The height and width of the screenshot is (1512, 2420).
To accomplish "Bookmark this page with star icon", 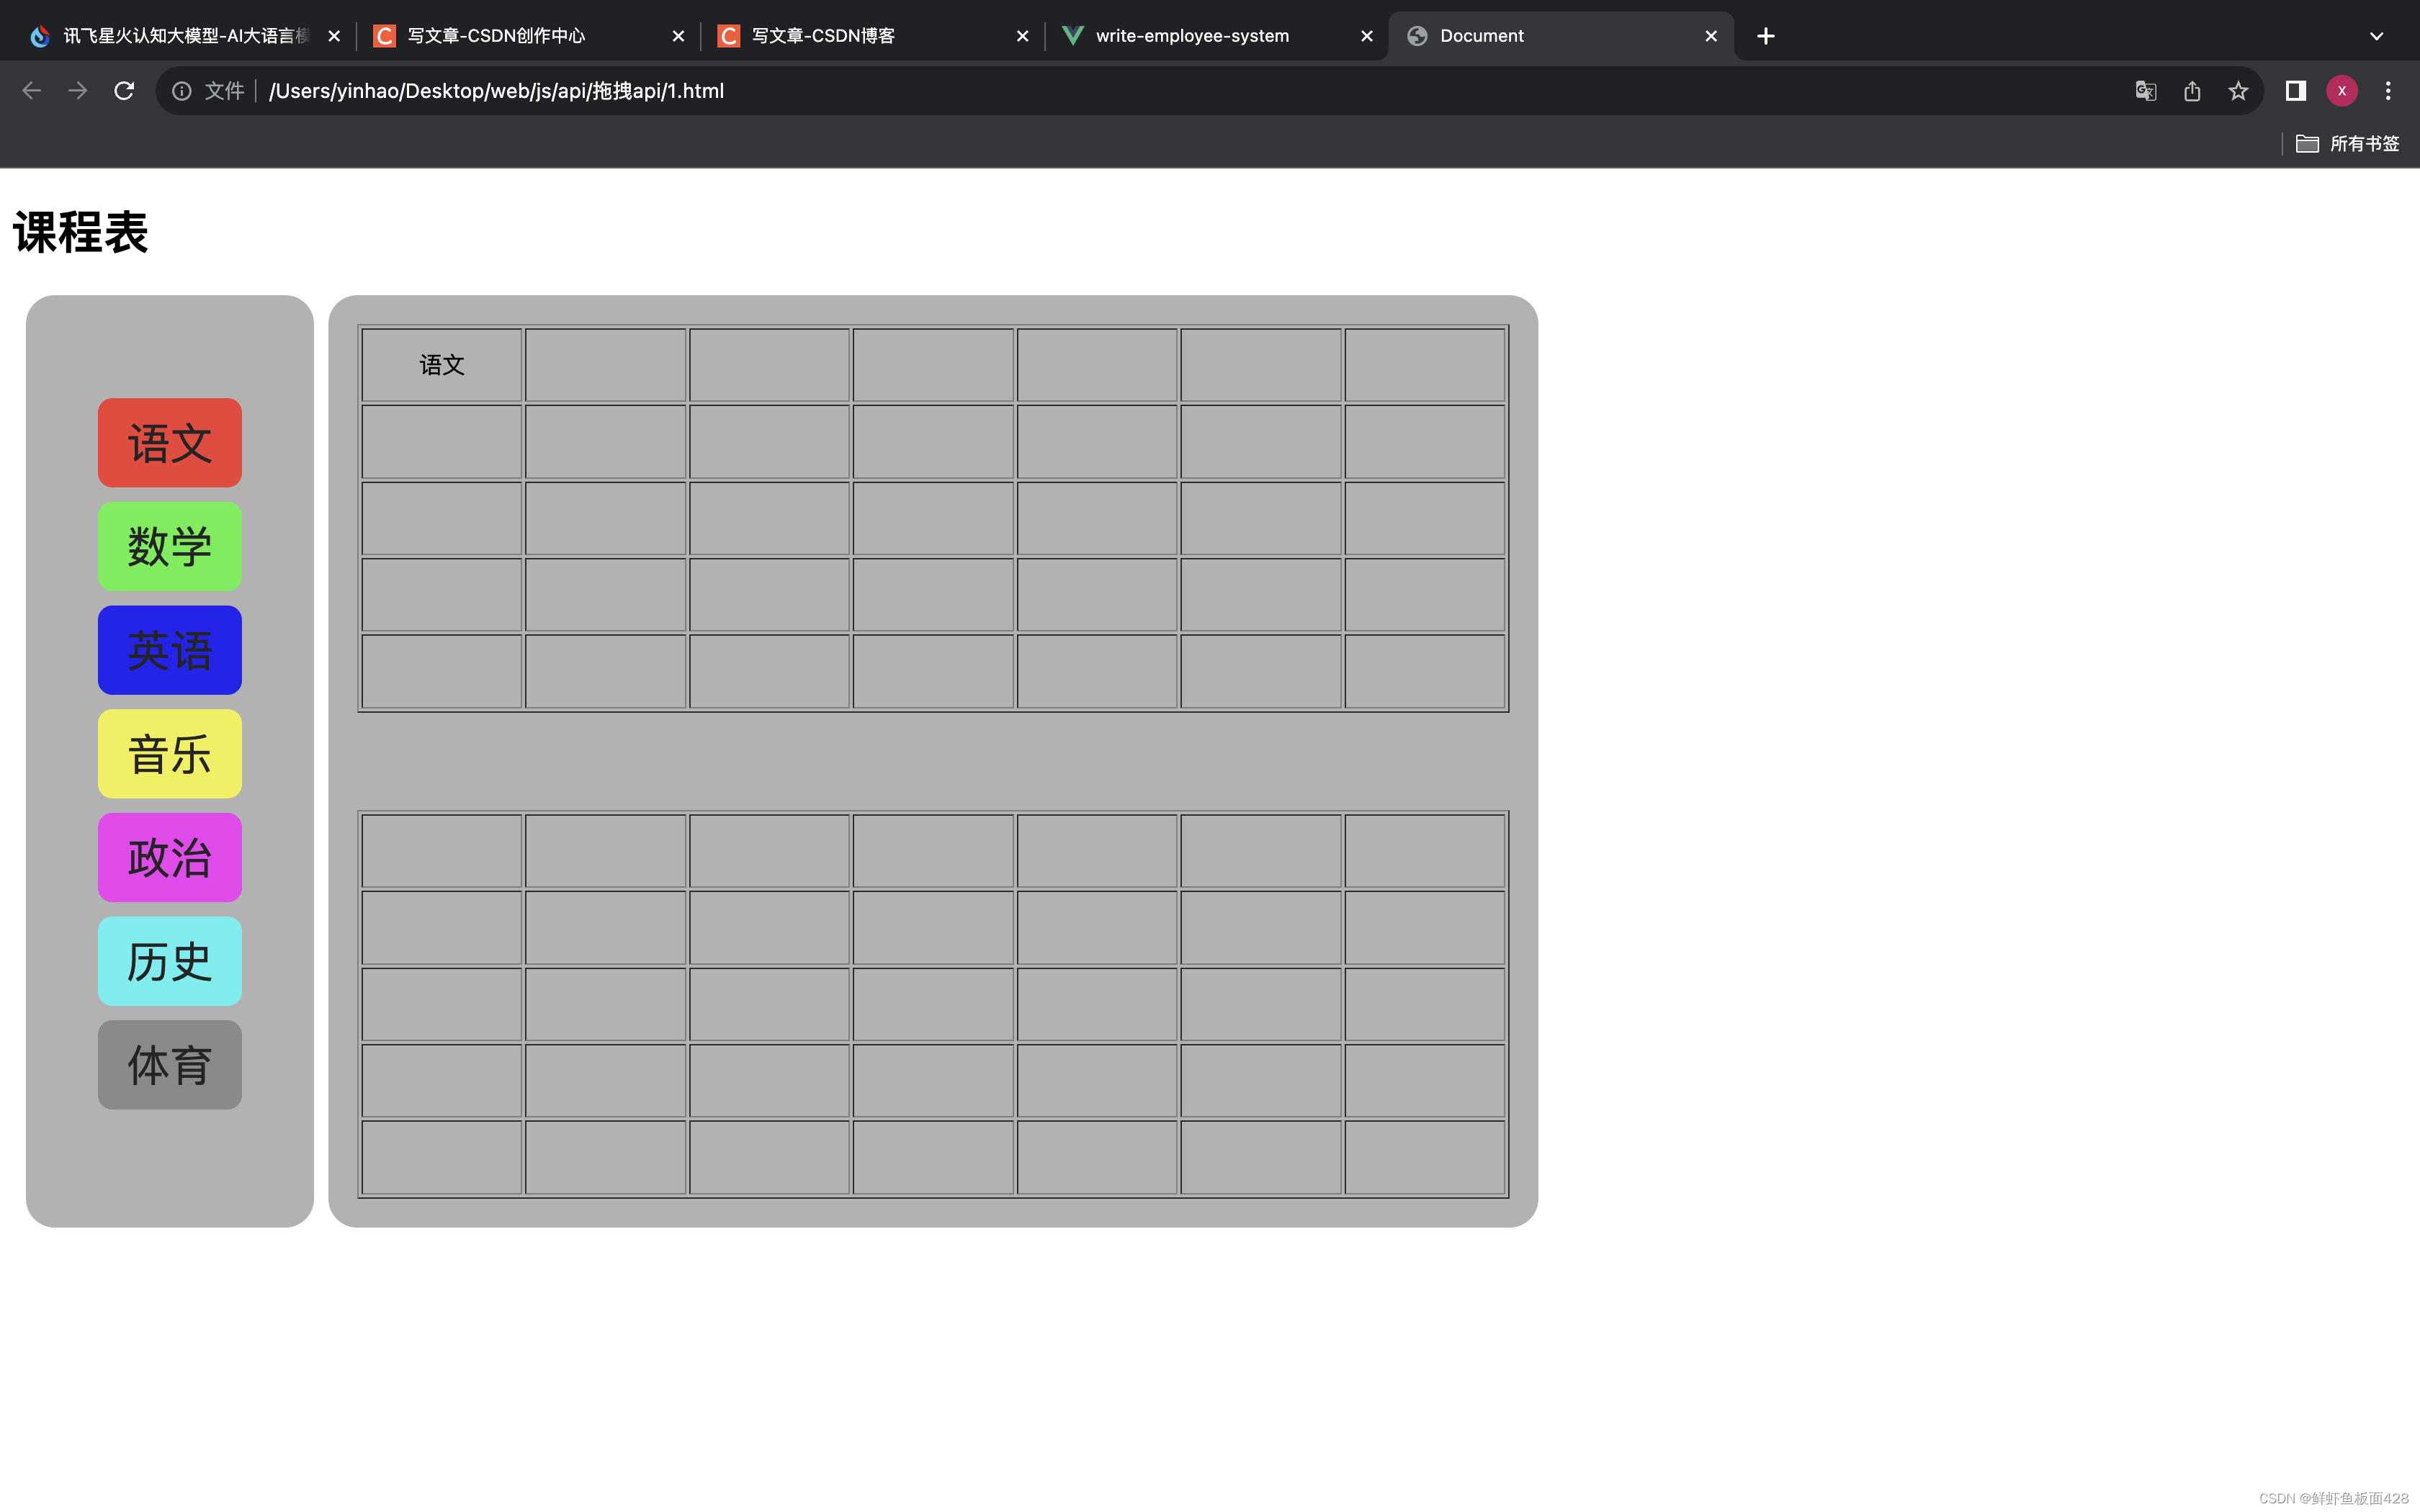I will click(x=2238, y=91).
